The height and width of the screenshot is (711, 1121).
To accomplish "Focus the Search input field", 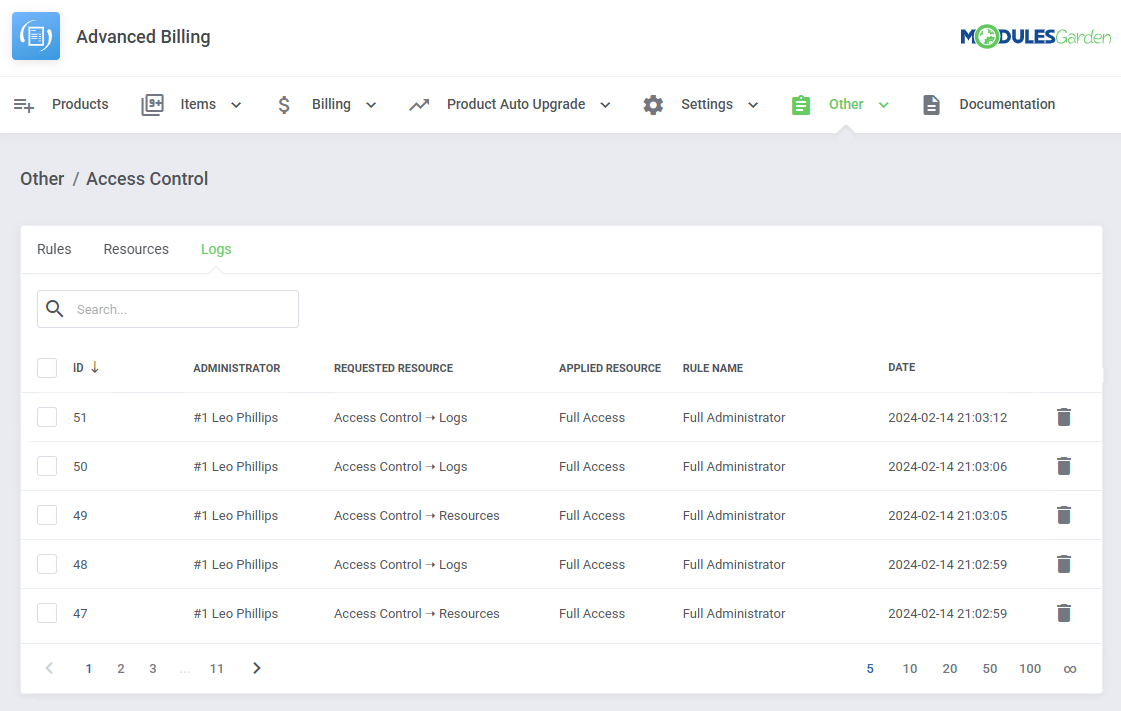I will click(x=168, y=309).
